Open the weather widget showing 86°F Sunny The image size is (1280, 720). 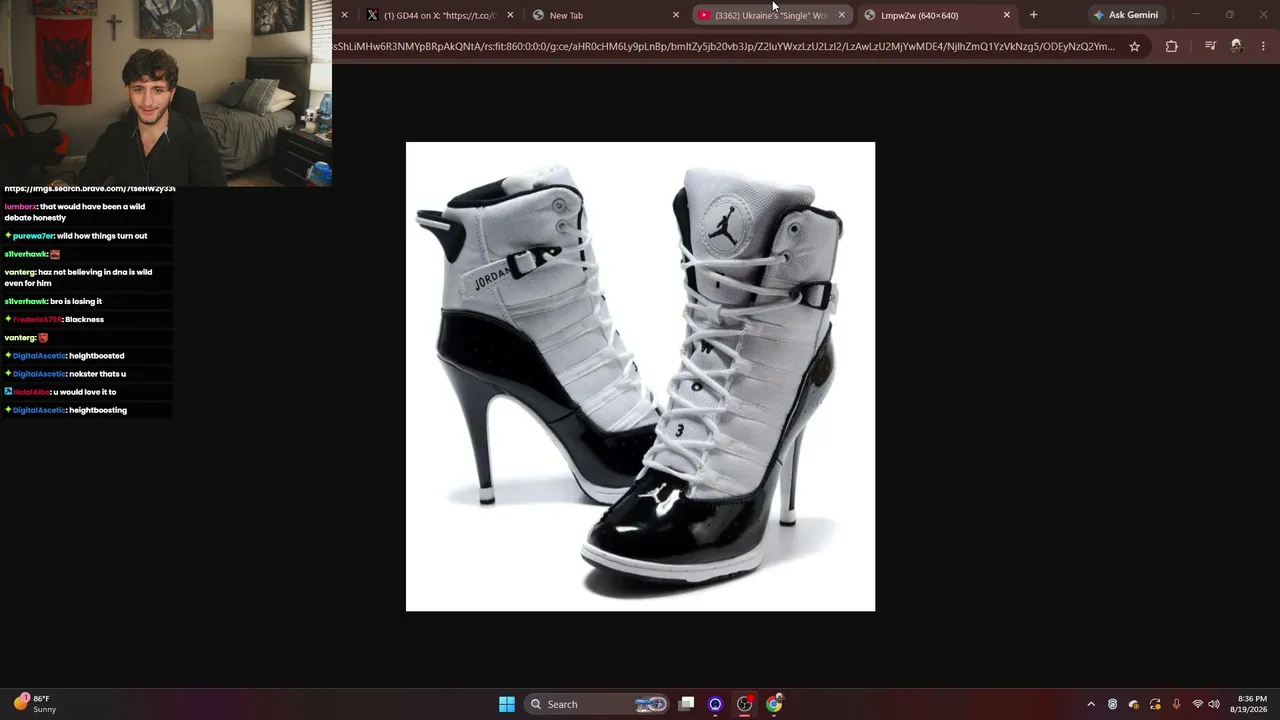pos(35,704)
